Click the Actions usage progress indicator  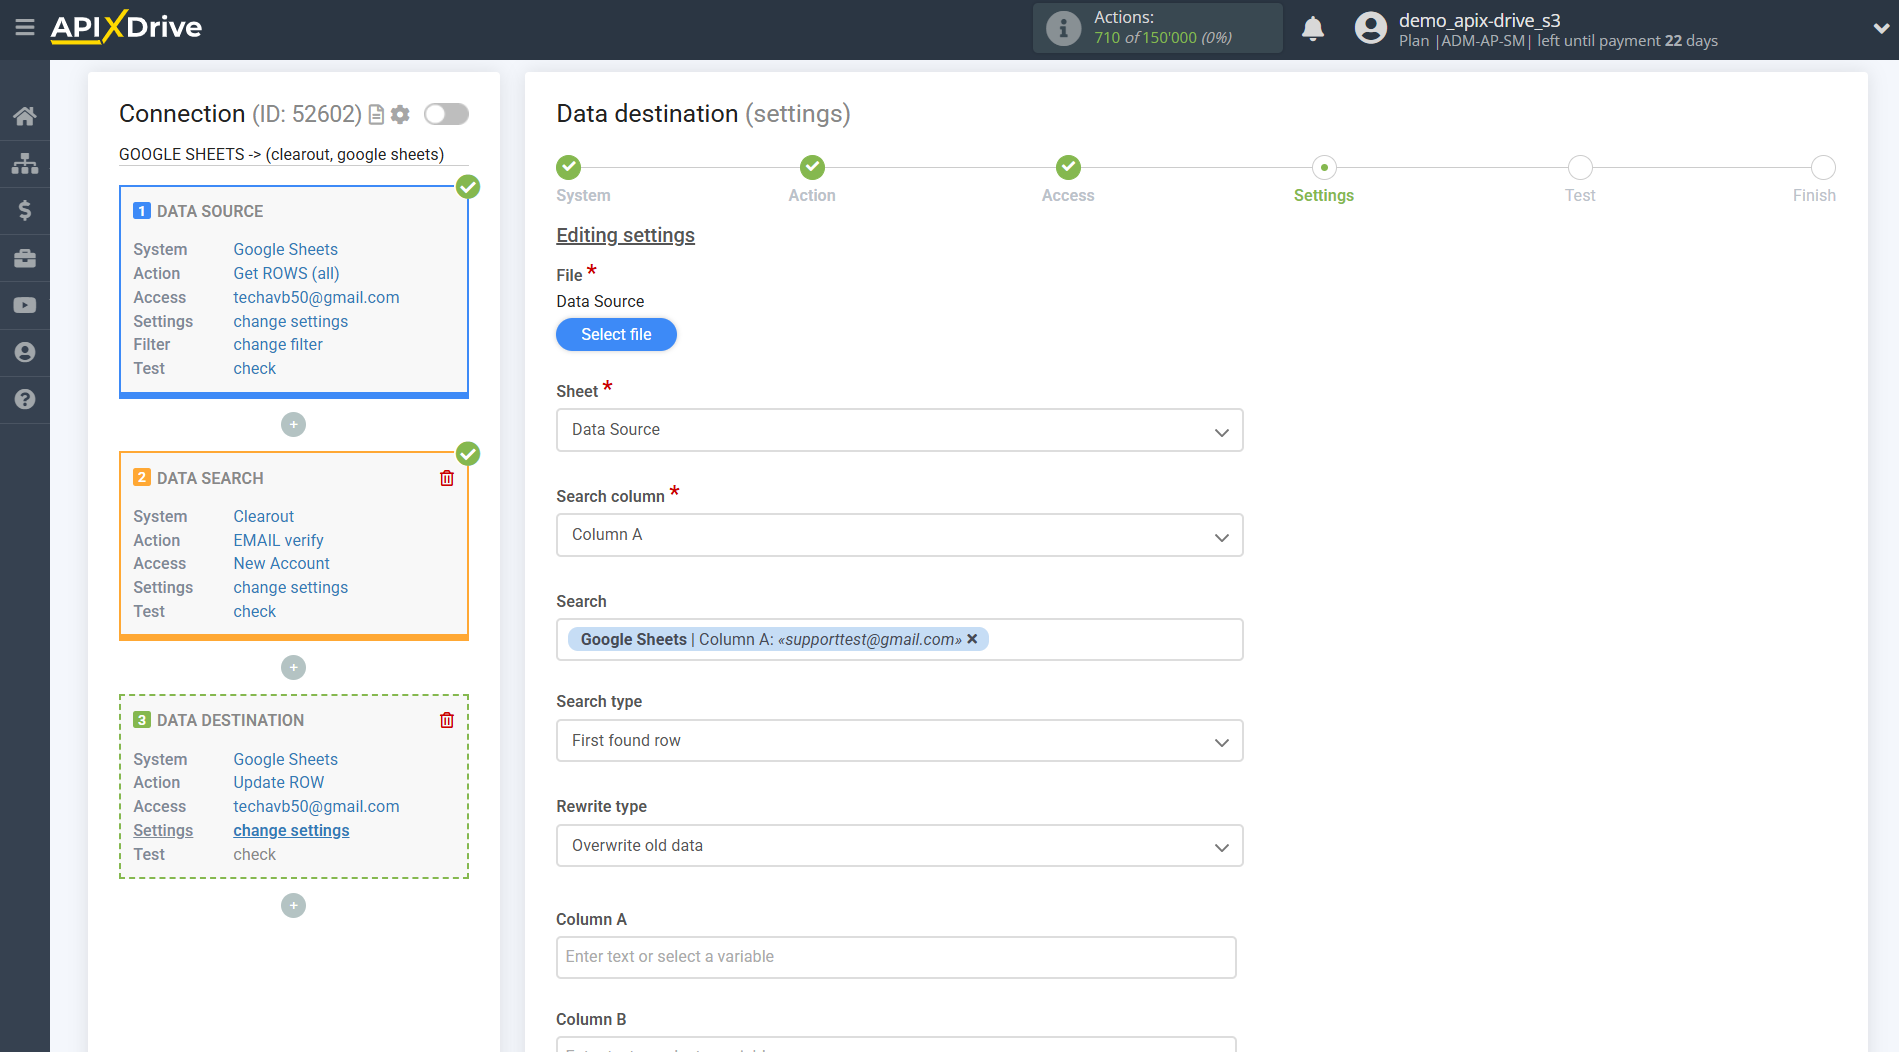(1157, 27)
